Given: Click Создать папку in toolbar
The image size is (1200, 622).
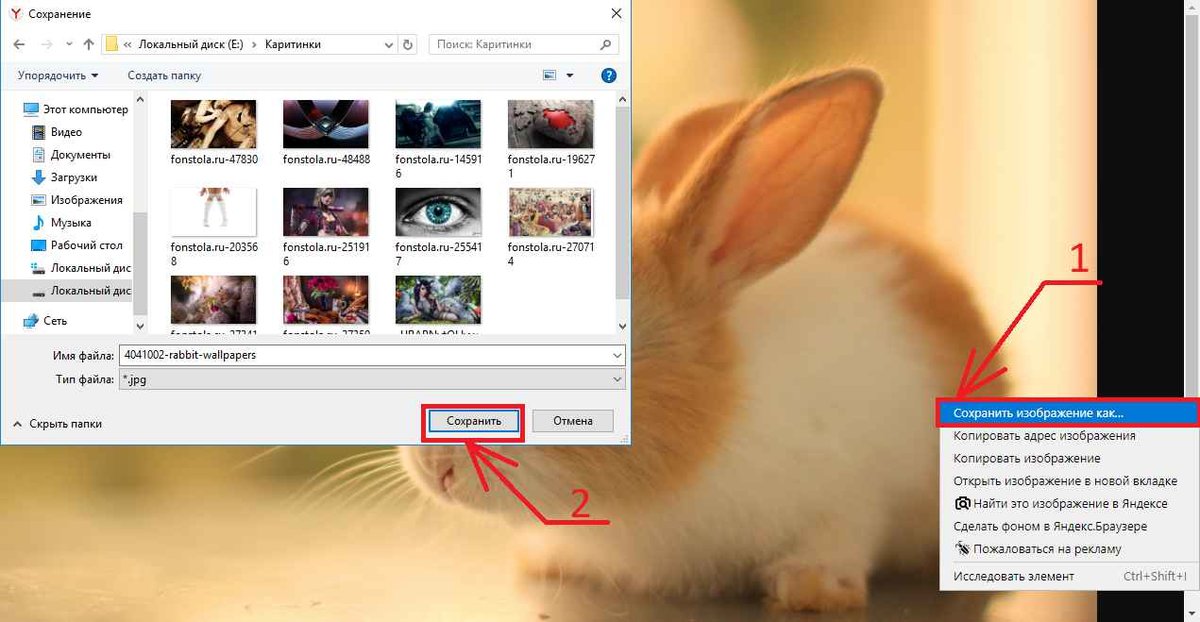Looking at the screenshot, I should tap(164, 75).
